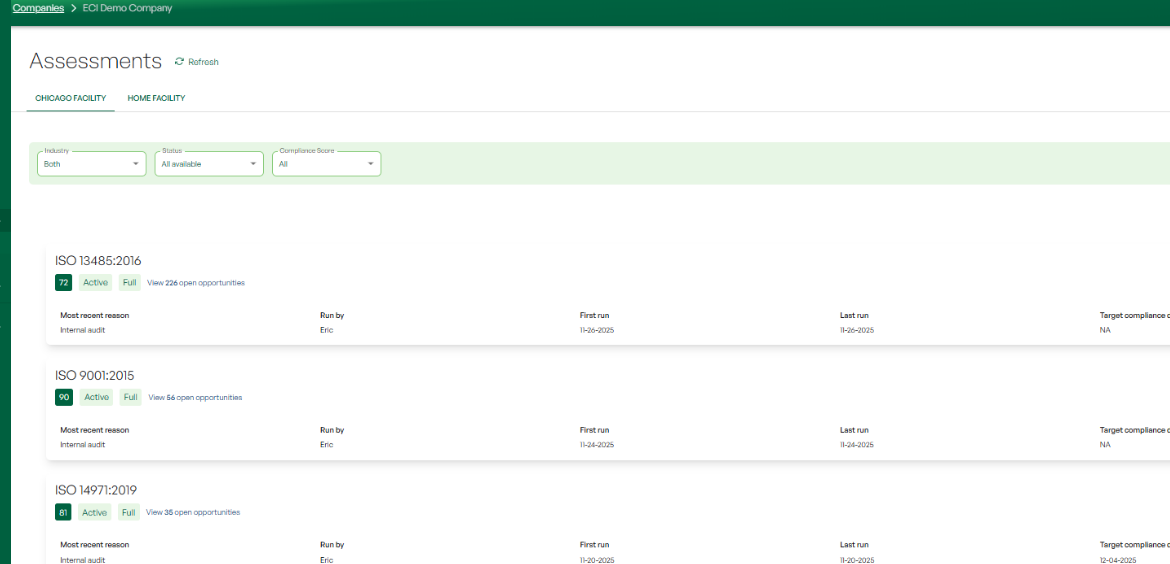Select Internal audit reason in ISO 13485:2016 card
Viewport: 1170px width, 564px height.
(x=83, y=330)
